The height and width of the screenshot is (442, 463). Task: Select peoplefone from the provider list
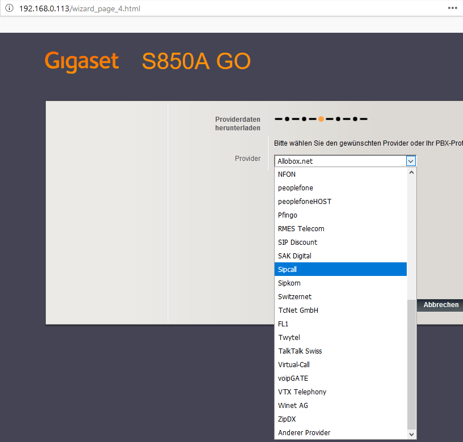click(341, 188)
